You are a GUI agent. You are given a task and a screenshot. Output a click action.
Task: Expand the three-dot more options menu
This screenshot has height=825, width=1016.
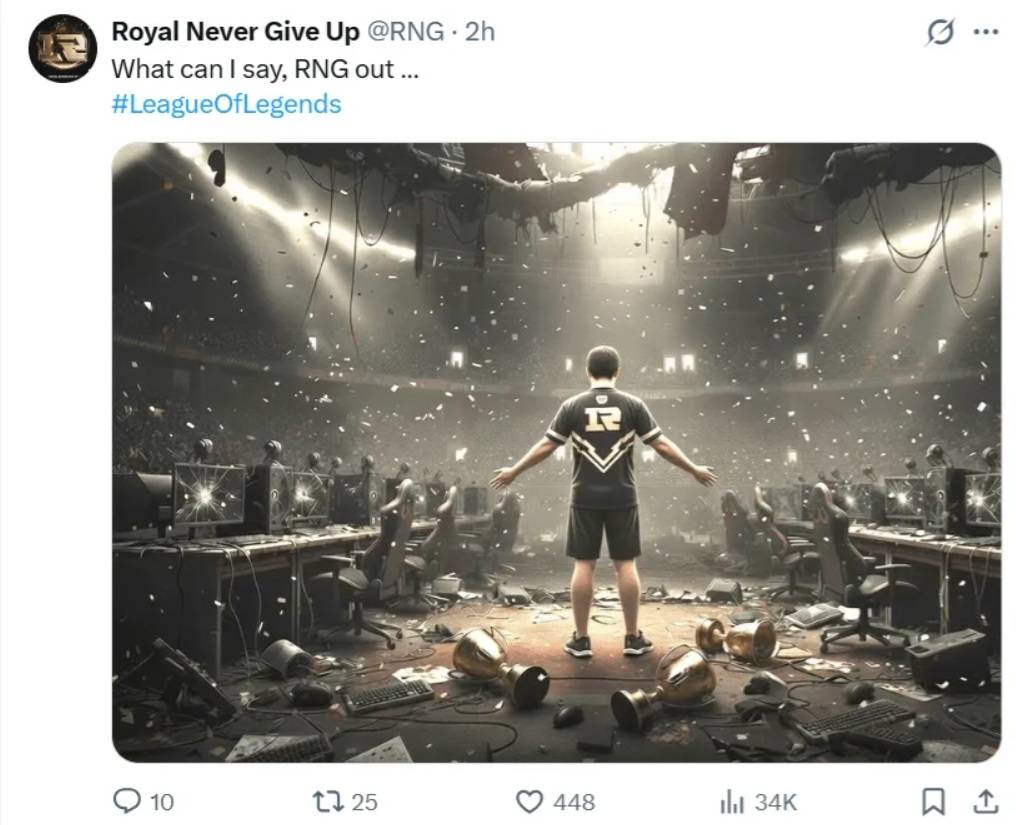(x=986, y=32)
